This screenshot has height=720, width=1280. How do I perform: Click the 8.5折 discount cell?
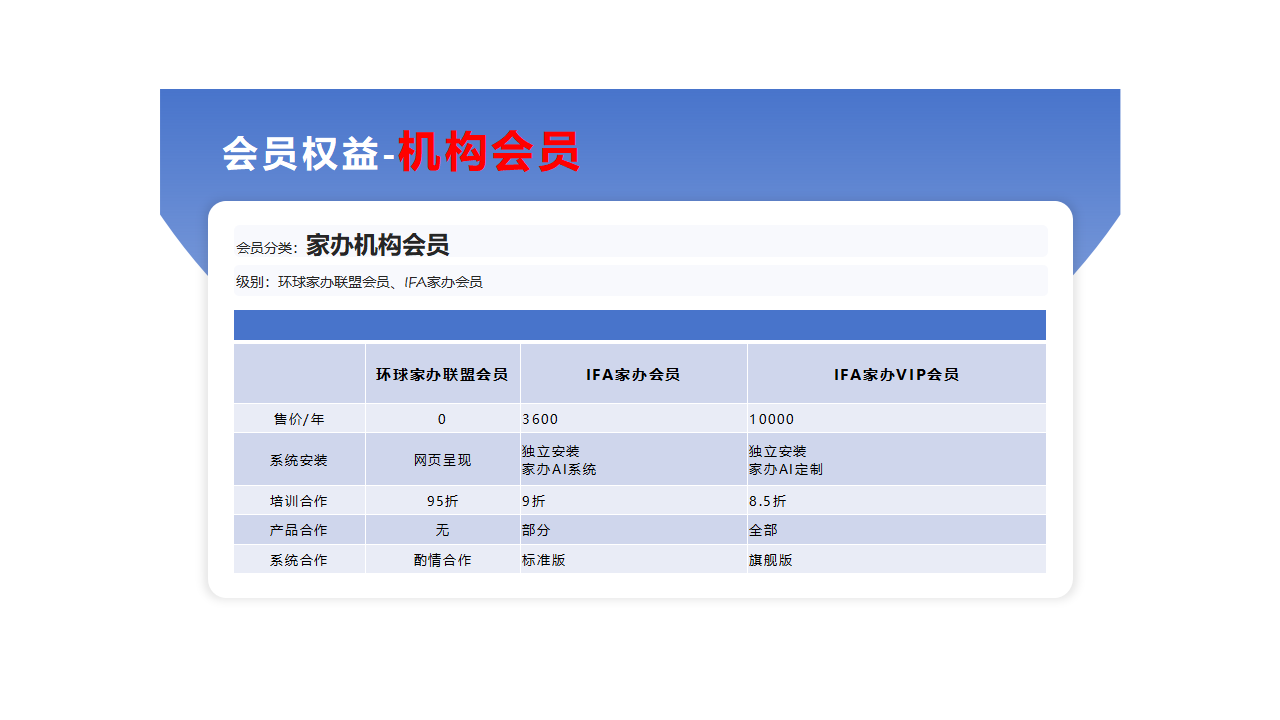897,501
